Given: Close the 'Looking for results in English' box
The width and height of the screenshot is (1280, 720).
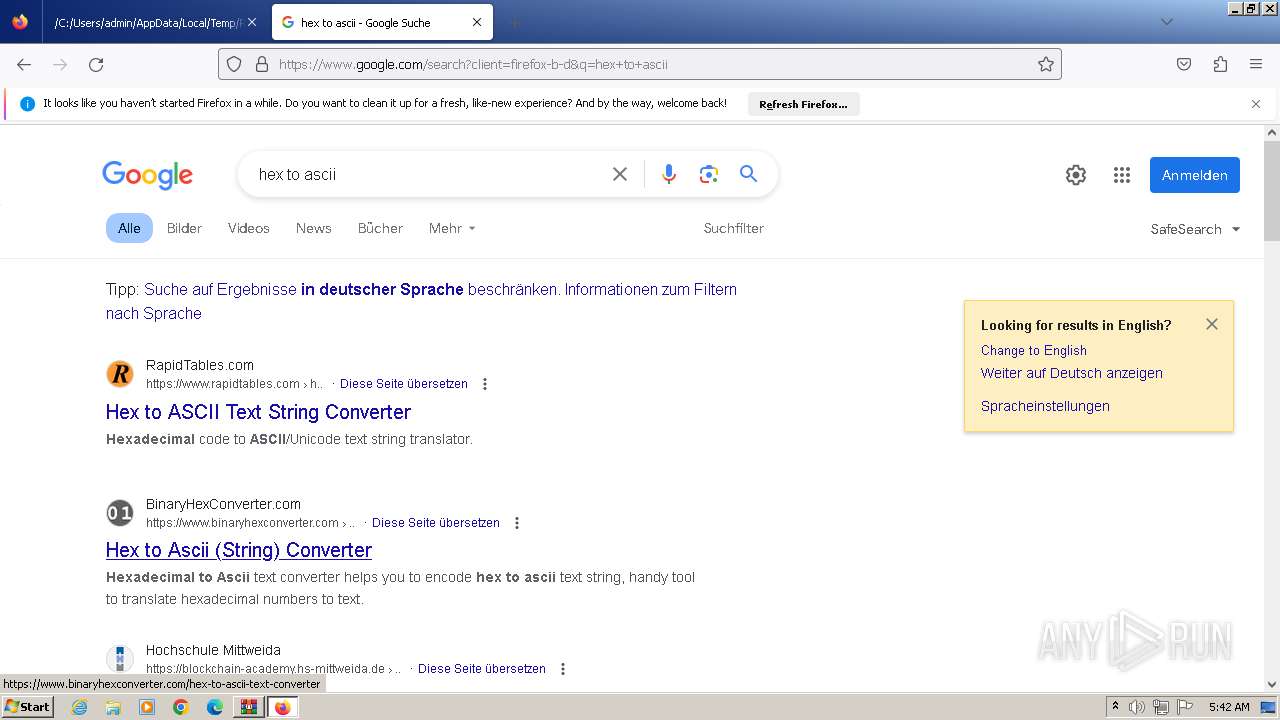Looking at the screenshot, I should point(1212,324).
